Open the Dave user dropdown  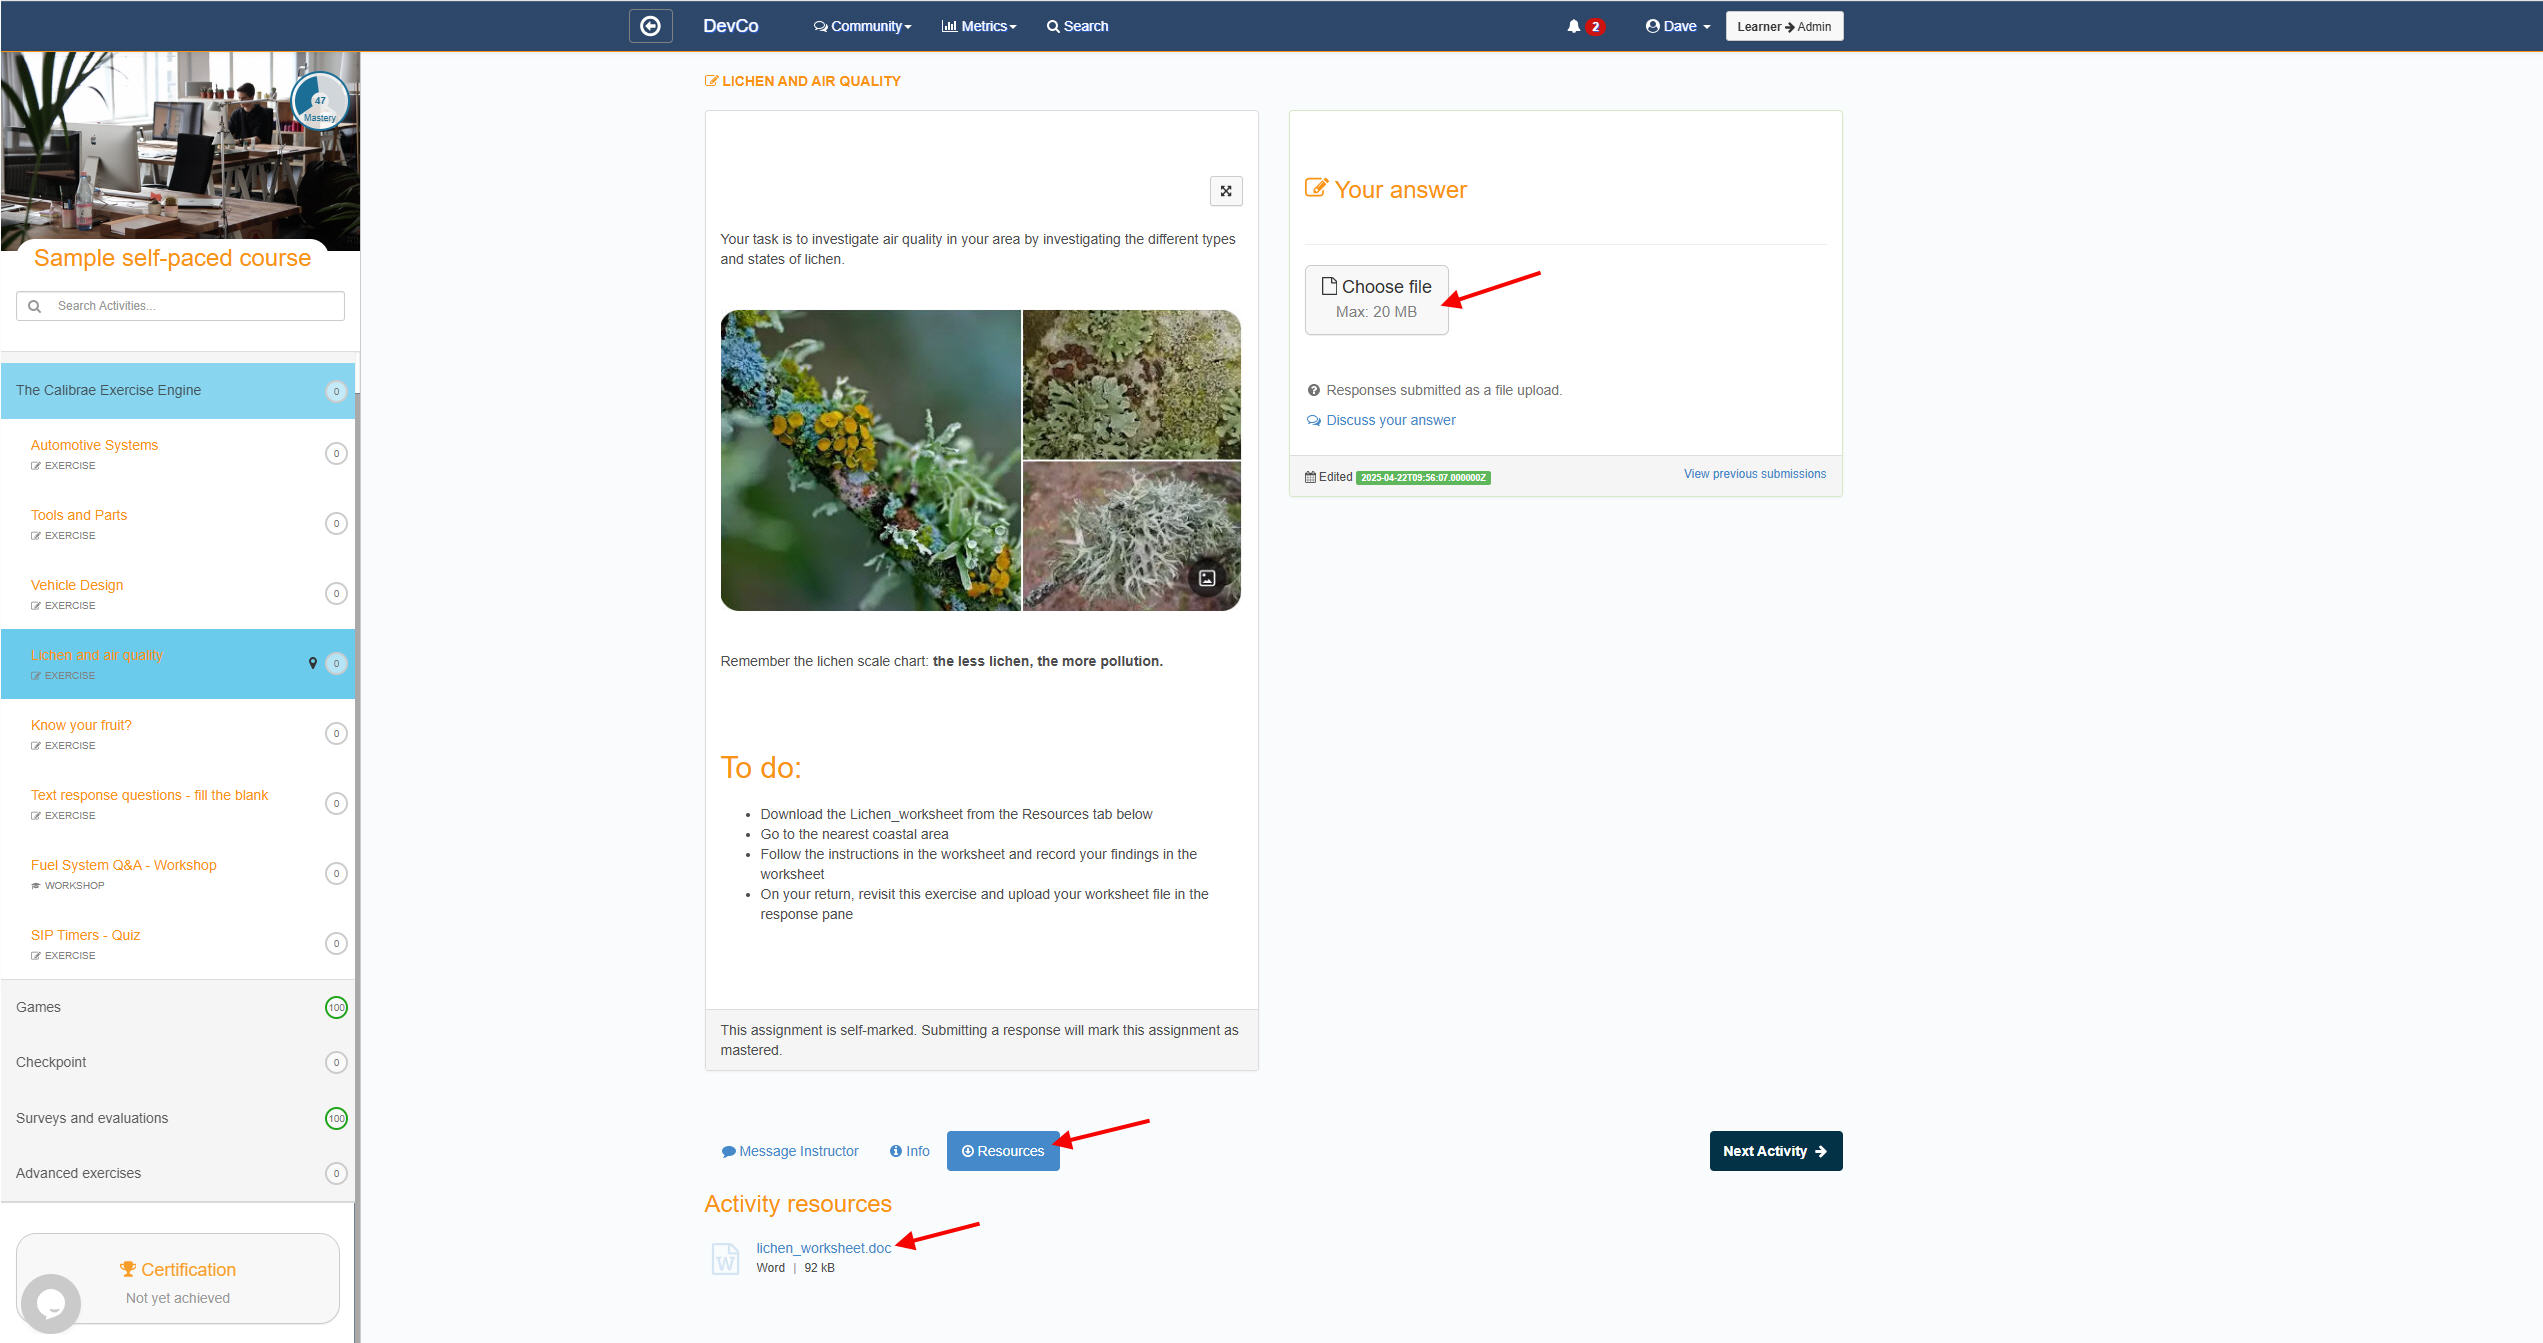point(1678,27)
